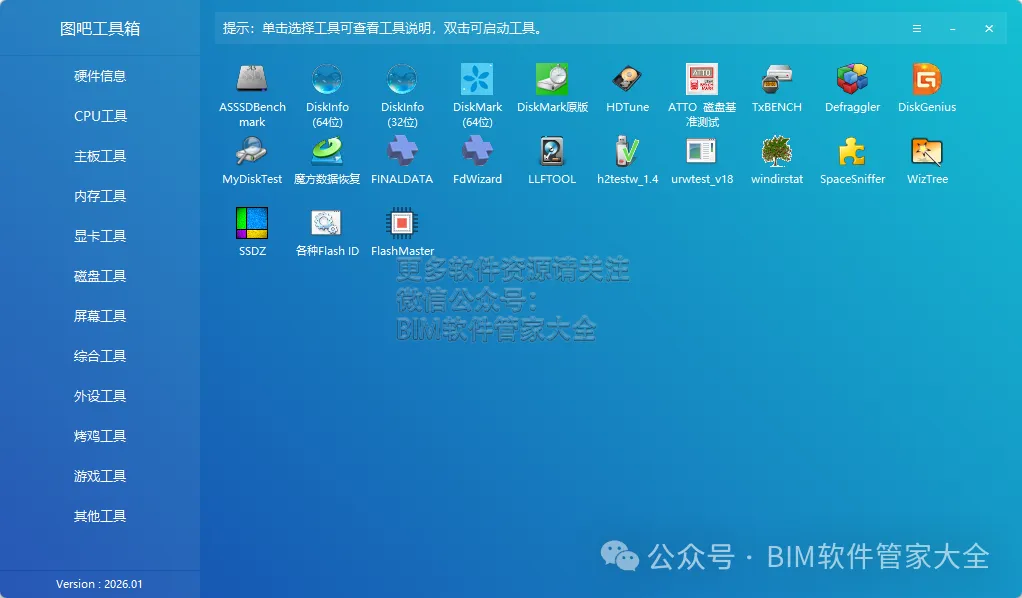Select ATTO 磁盘基准测试 icon
This screenshot has height=598, width=1022.
(702, 79)
